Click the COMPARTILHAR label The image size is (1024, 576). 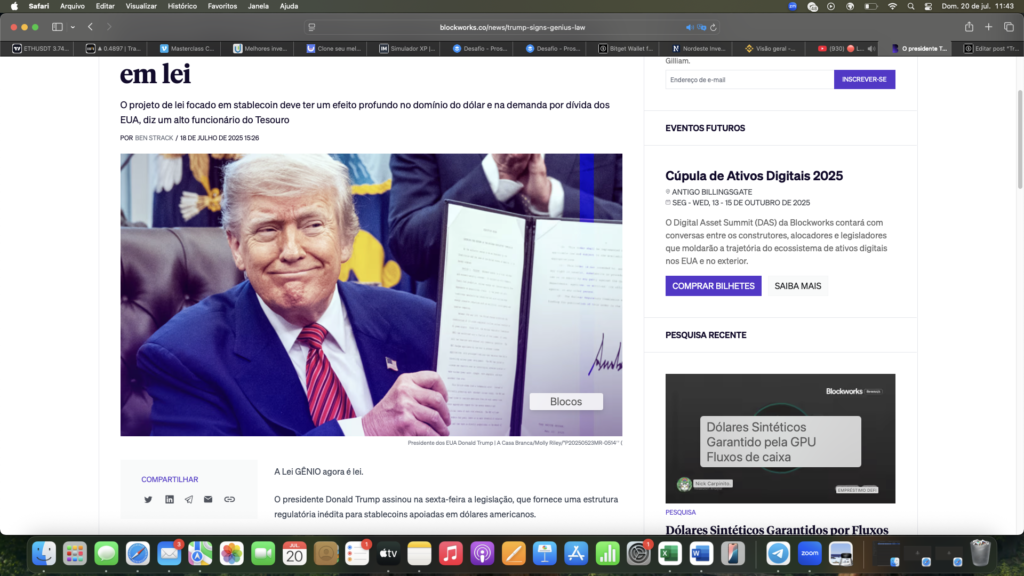point(170,479)
